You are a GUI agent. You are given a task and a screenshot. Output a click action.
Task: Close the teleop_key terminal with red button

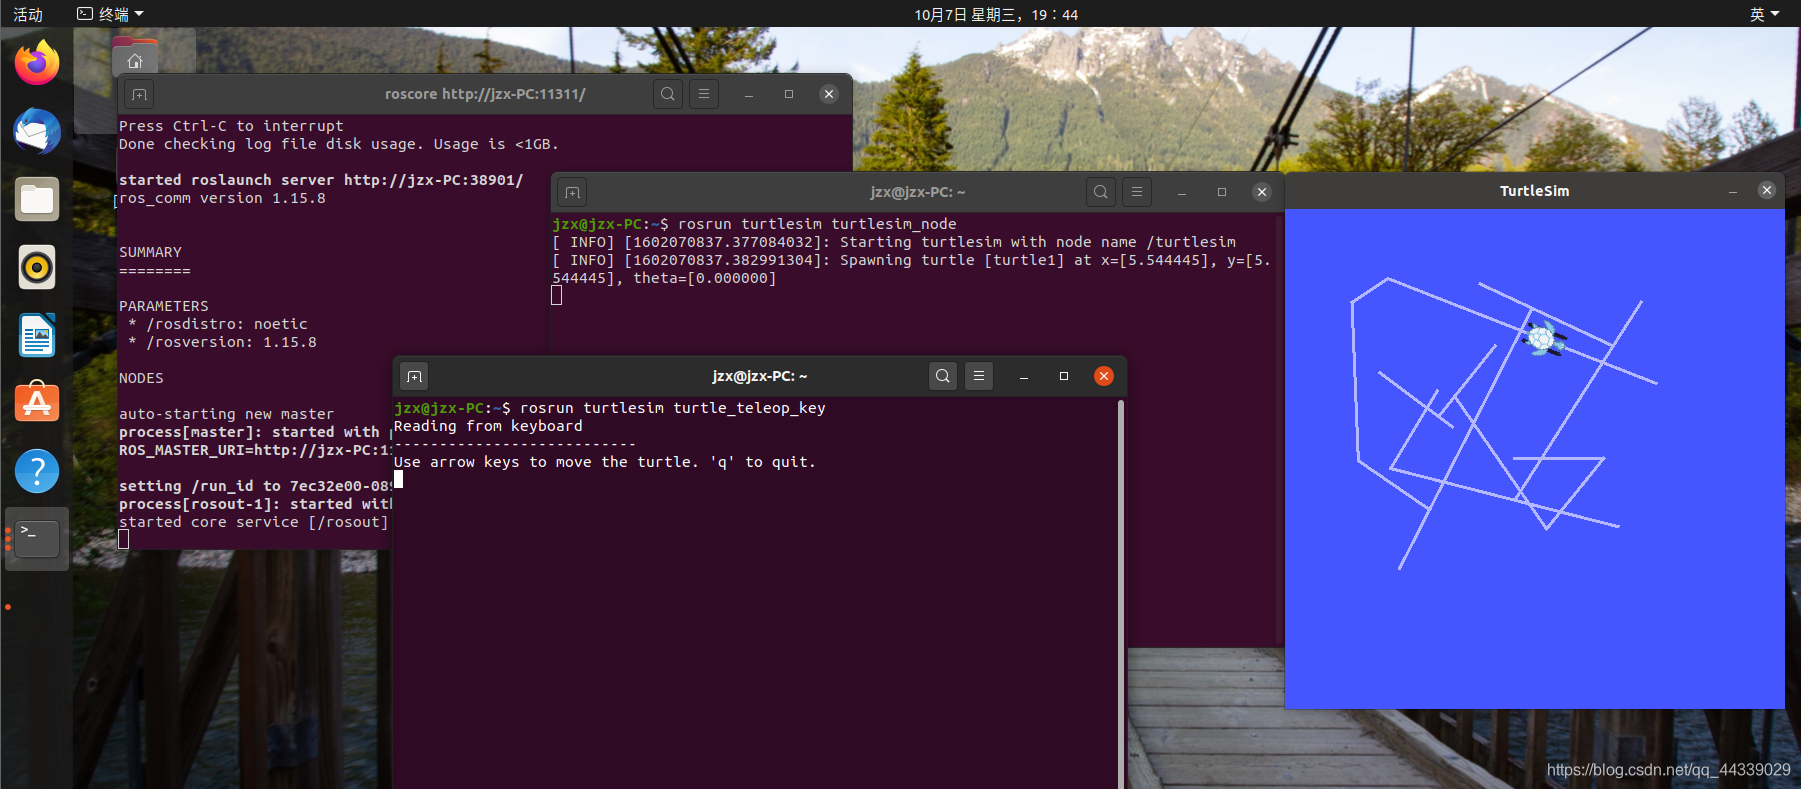[1104, 376]
